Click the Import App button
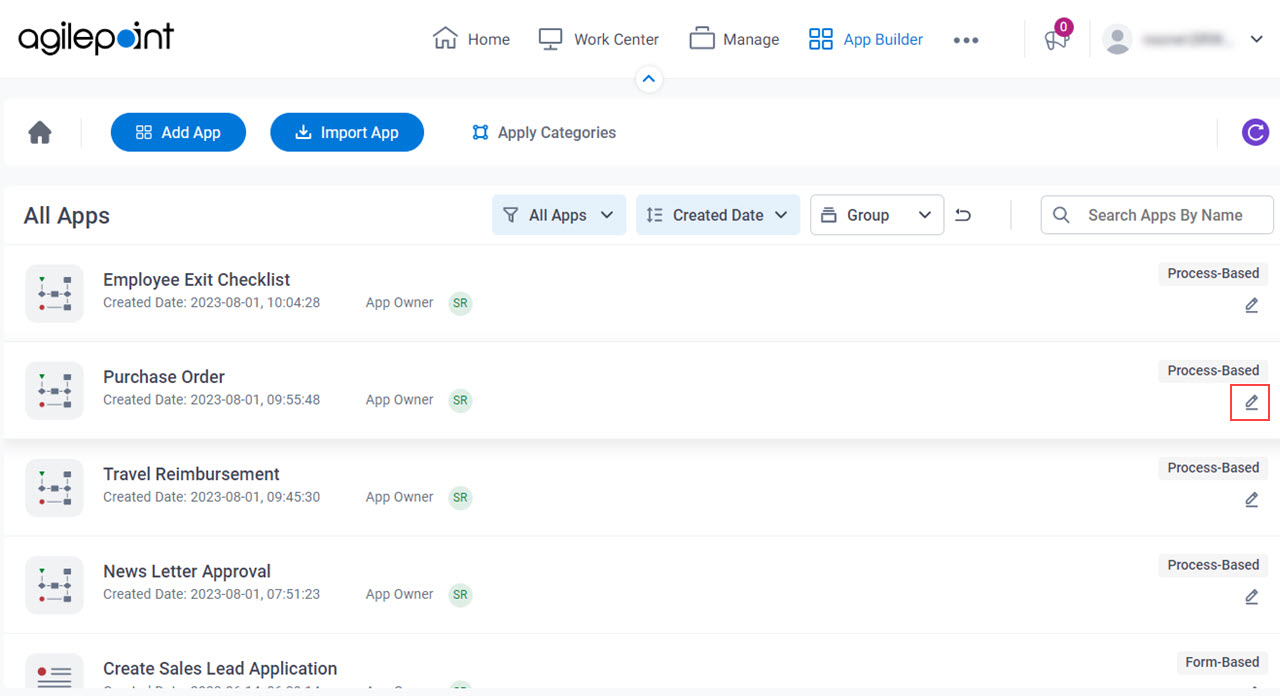The image size is (1280, 696). coord(347,132)
